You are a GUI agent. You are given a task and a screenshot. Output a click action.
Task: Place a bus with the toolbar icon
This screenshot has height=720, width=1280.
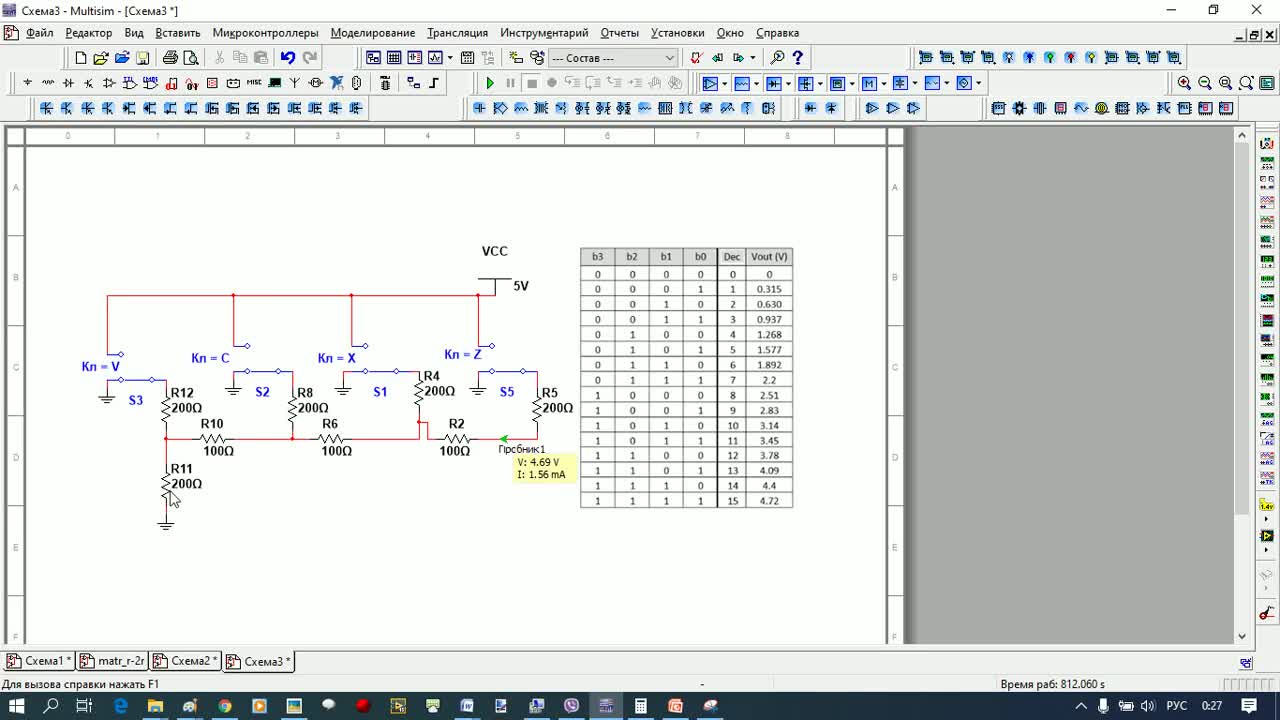coord(434,83)
